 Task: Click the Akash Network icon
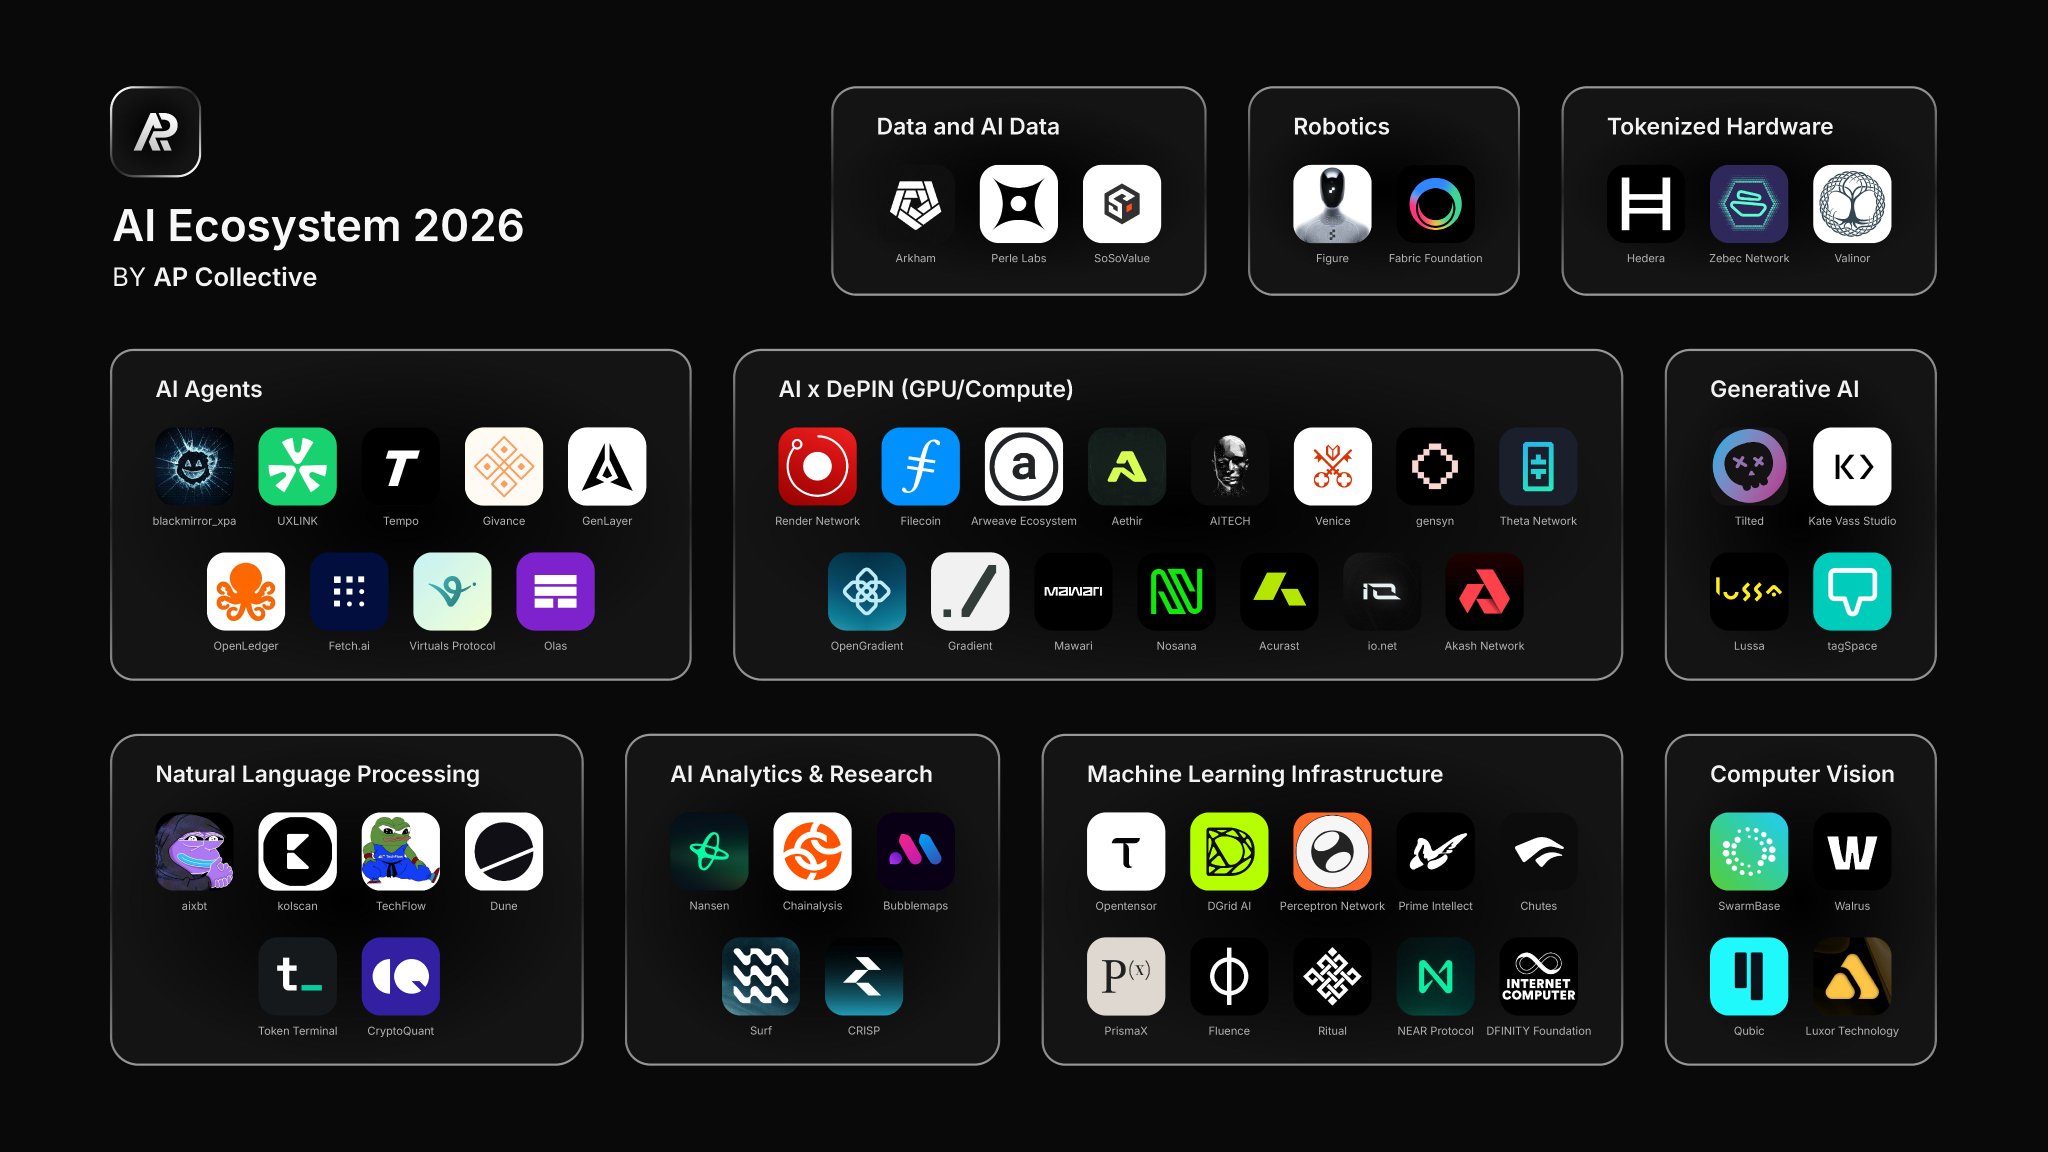[1484, 591]
